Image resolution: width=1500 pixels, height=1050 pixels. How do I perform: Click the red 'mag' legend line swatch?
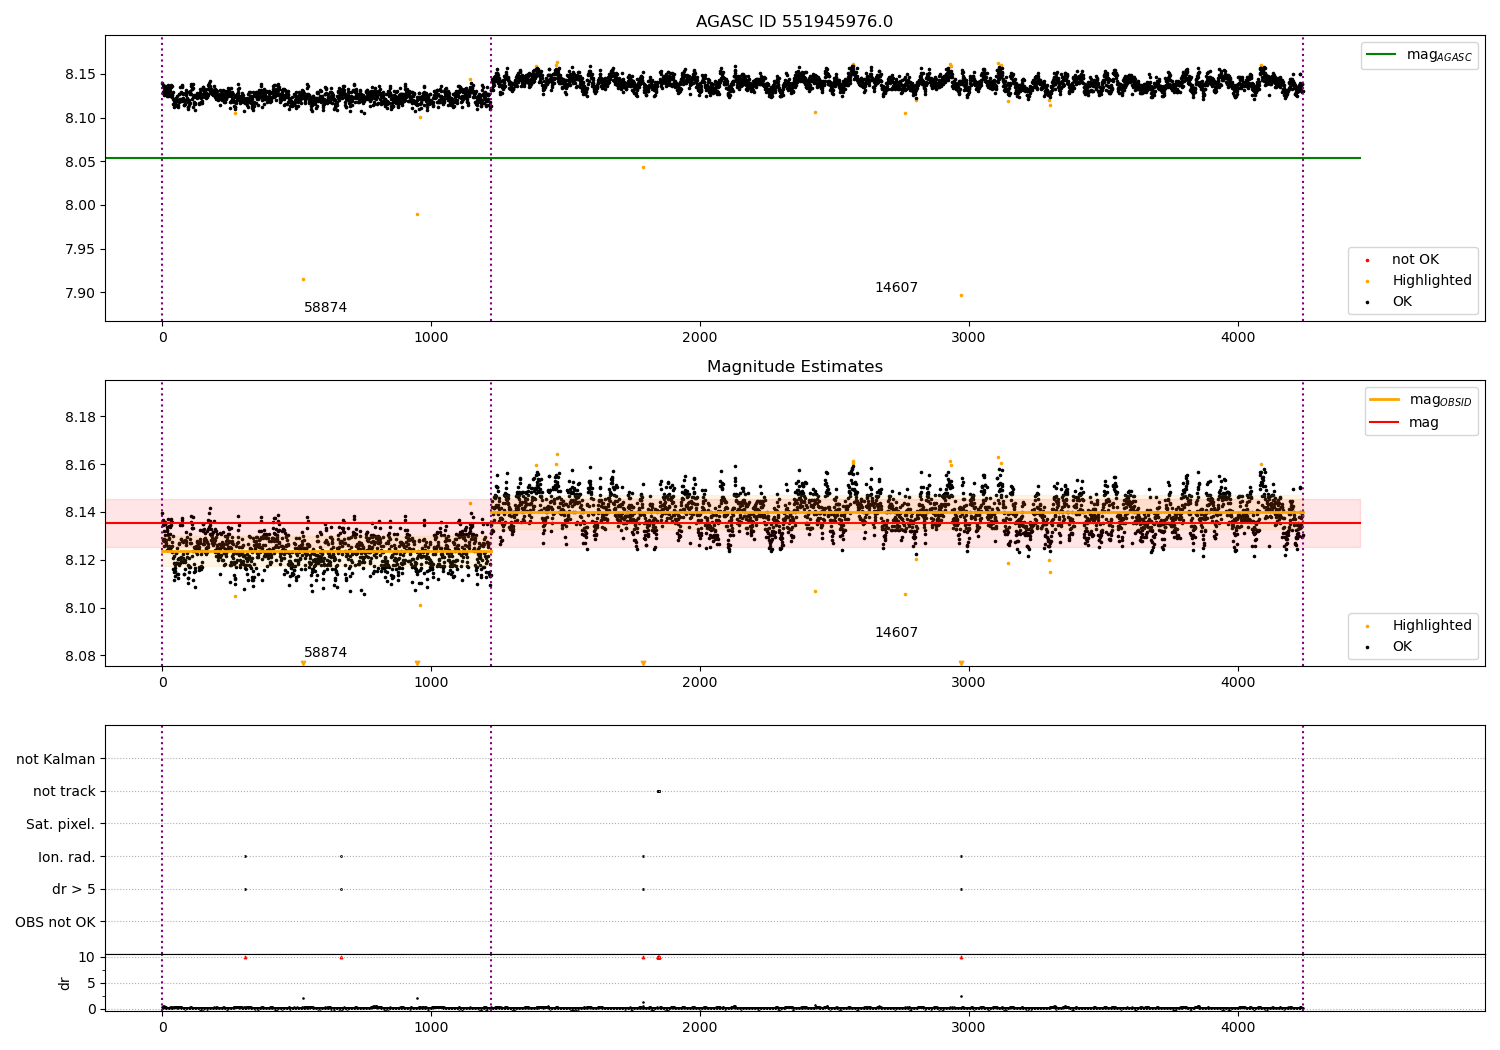[1385, 423]
